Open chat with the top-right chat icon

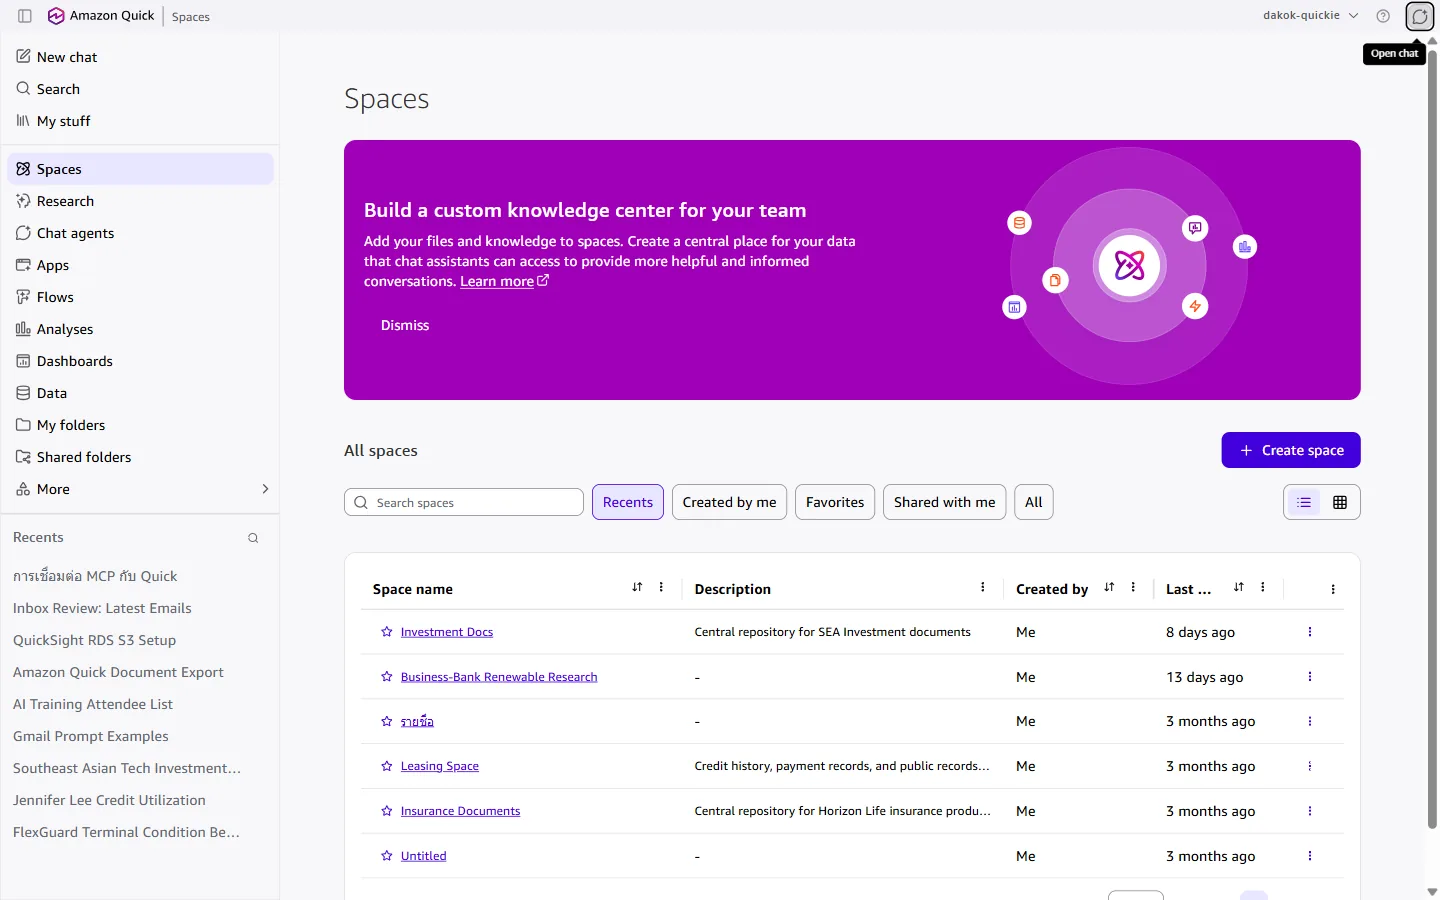click(x=1420, y=16)
